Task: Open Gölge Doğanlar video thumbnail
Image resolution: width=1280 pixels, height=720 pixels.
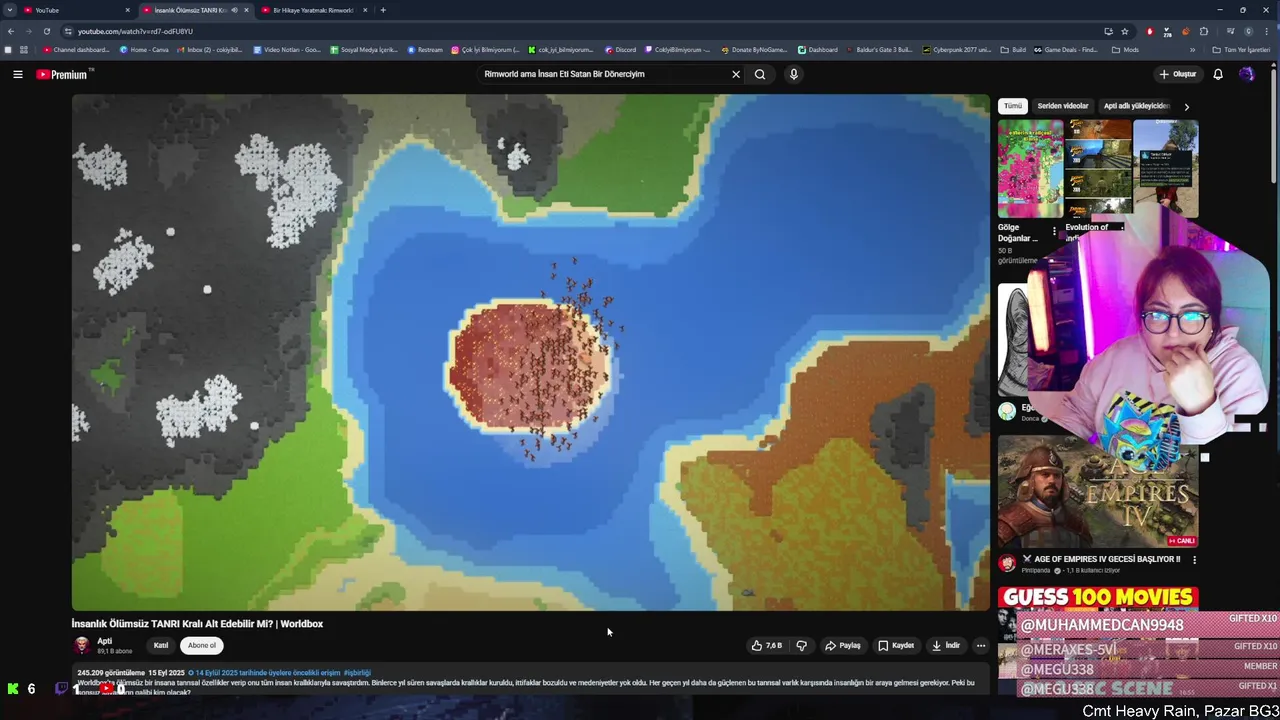Action: pos(1030,168)
